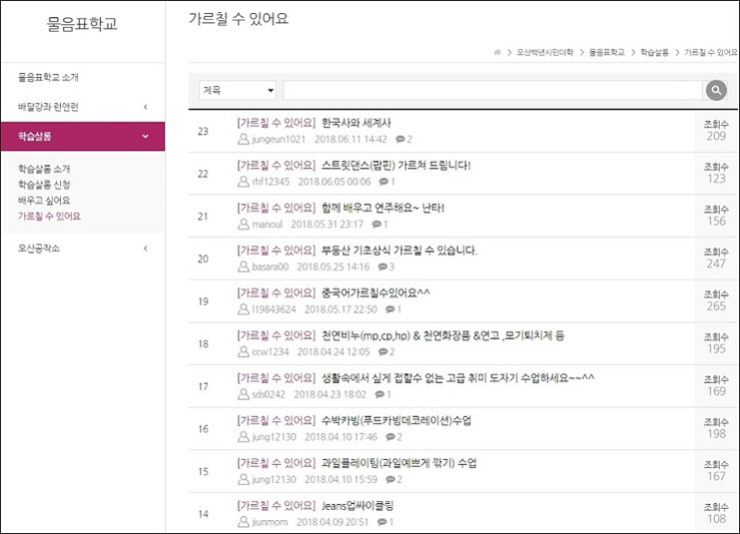Image resolution: width=740 pixels, height=534 pixels.
Task: Click the search text input field
Action: click(x=492, y=91)
